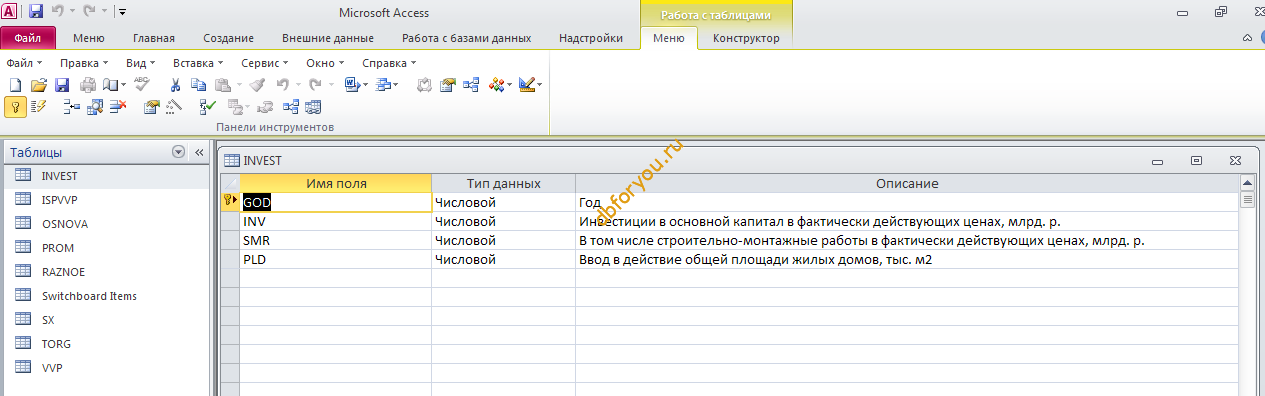
Task: Minimize the ribbon with the caret
Action: pos(1247,38)
